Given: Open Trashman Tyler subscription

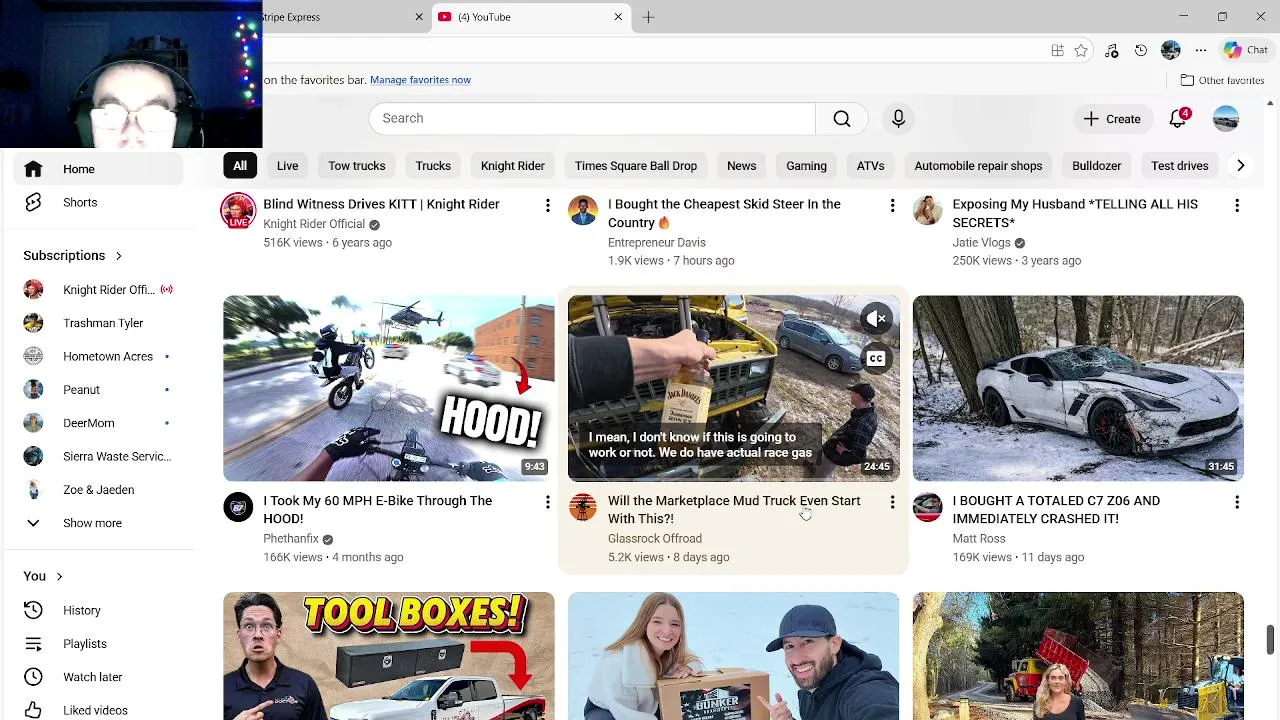Looking at the screenshot, I should (x=98, y=323).
